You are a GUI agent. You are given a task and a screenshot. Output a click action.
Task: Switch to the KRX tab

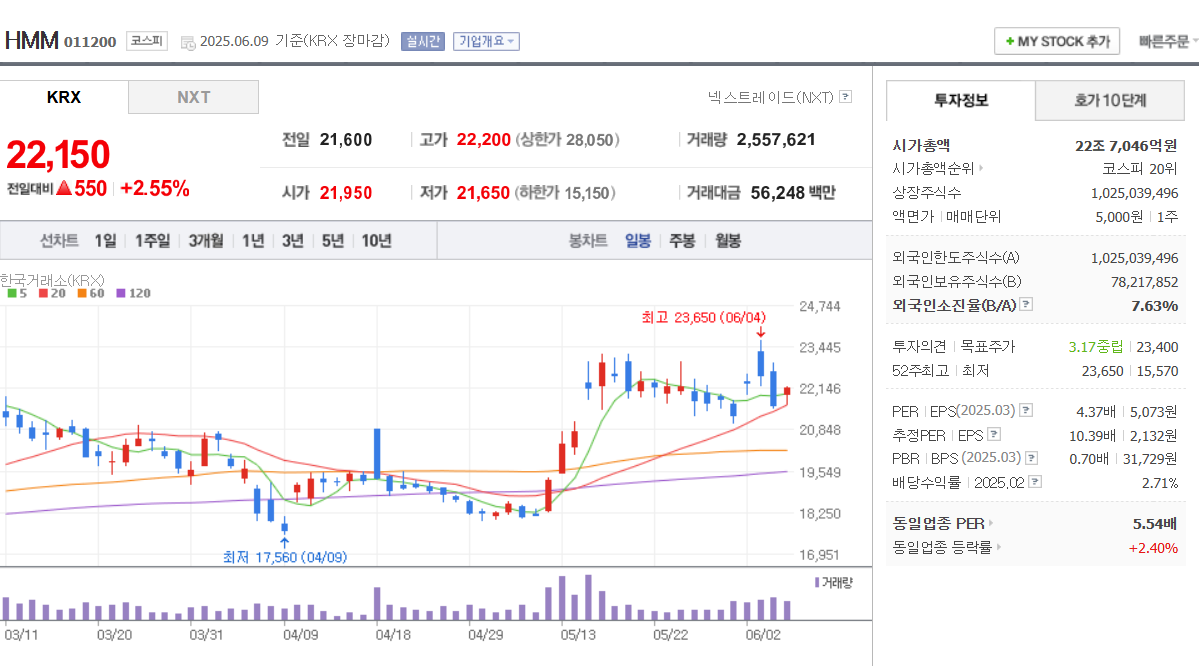coord(64,98)
